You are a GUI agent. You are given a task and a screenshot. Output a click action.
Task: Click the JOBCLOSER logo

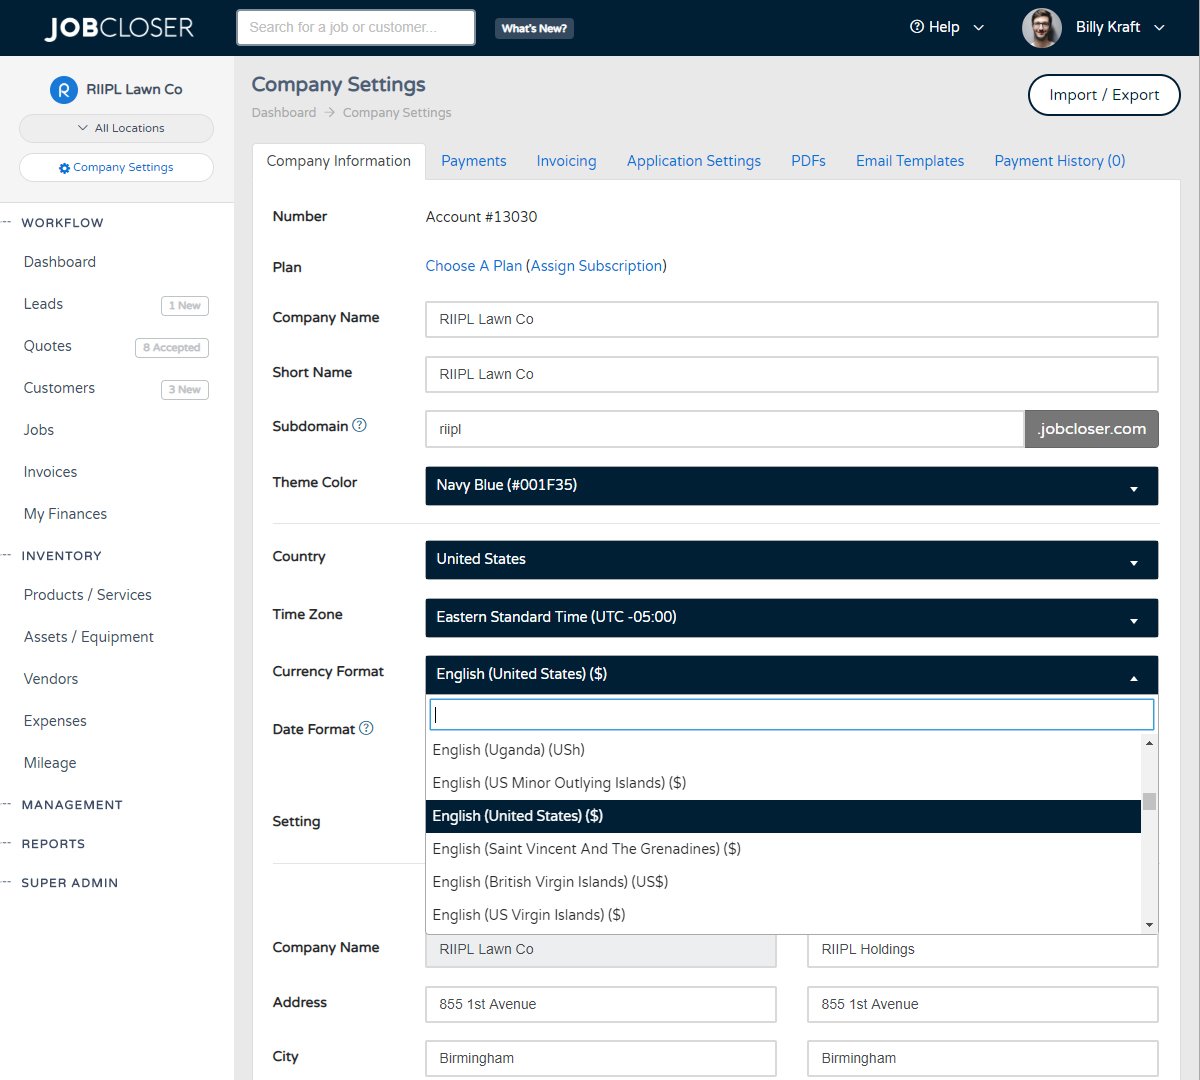point(119,27)
